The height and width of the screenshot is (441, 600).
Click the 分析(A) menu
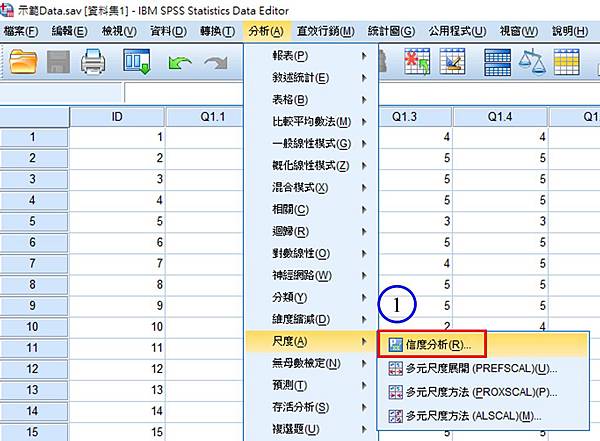pos(266,31)
